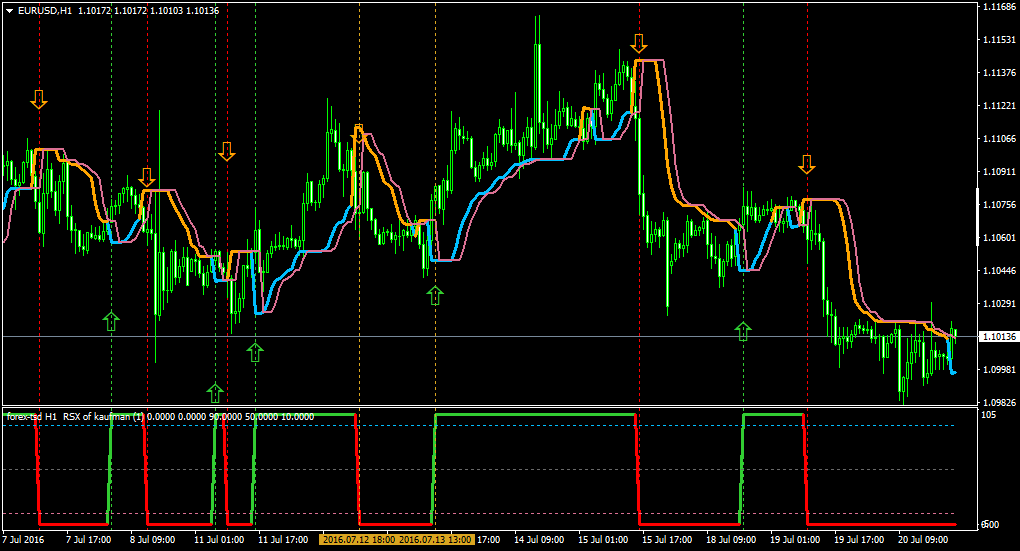This screenshot has width=1020, height=551.
Task: Click the highlighted 2016.07.13 13:00 time label
Action: pyautogui.click(x=435, y=540)
